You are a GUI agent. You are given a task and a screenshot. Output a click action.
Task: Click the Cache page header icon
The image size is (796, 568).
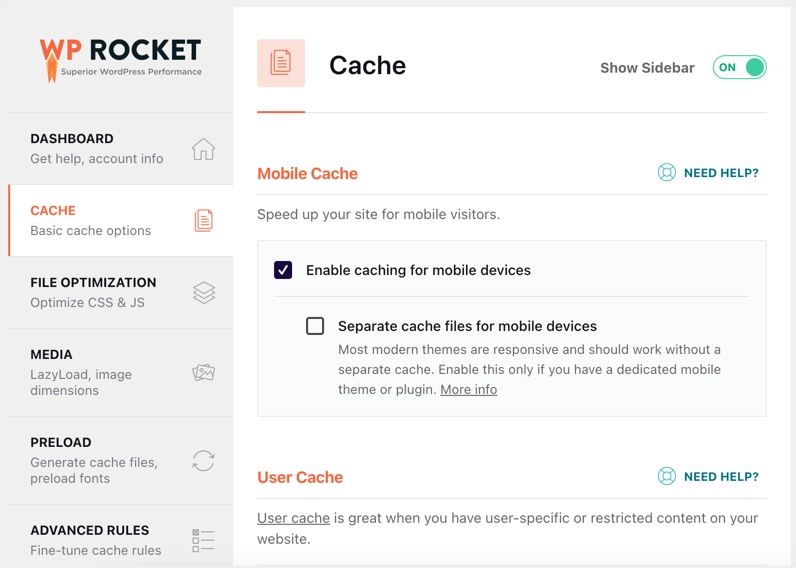click(281, 63)
